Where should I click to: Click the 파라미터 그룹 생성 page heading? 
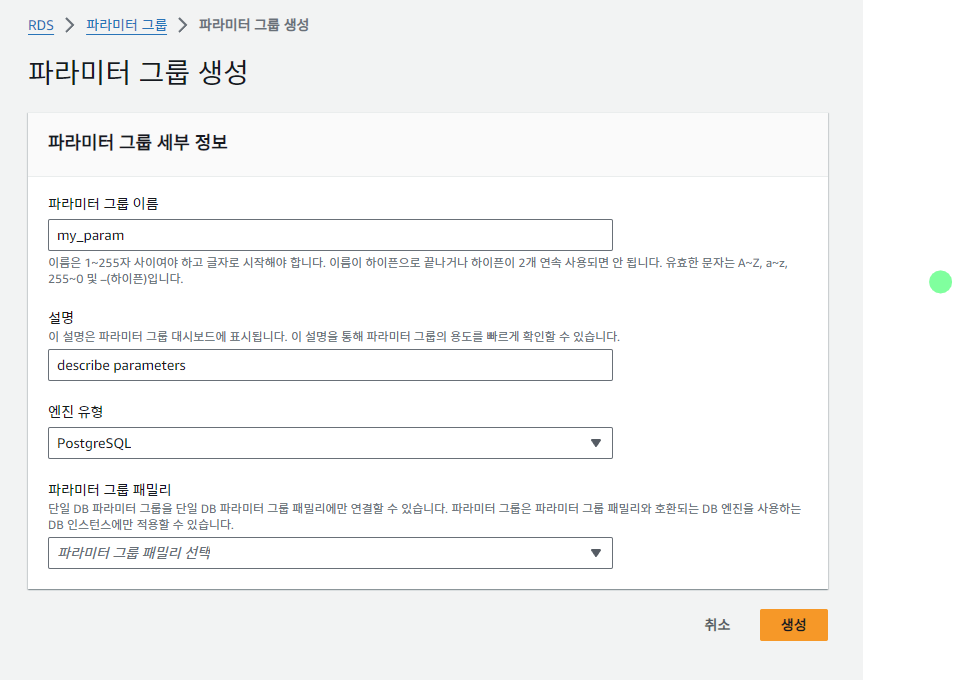click(138, 72)
